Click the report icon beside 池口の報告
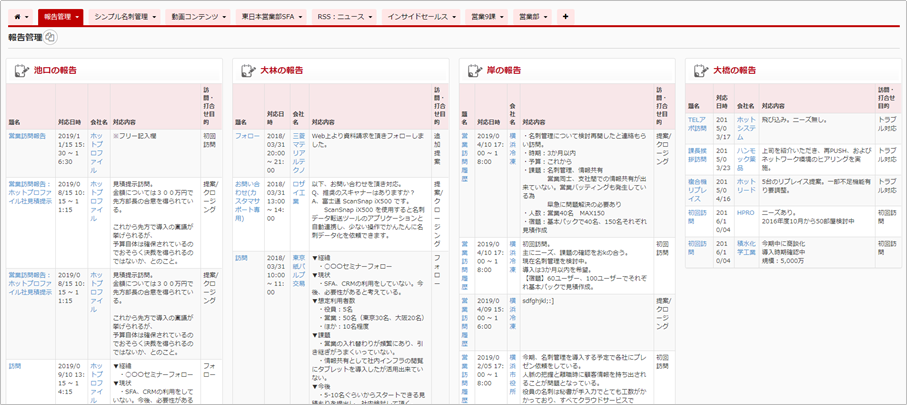907x405 pixels. click(22, 71)
